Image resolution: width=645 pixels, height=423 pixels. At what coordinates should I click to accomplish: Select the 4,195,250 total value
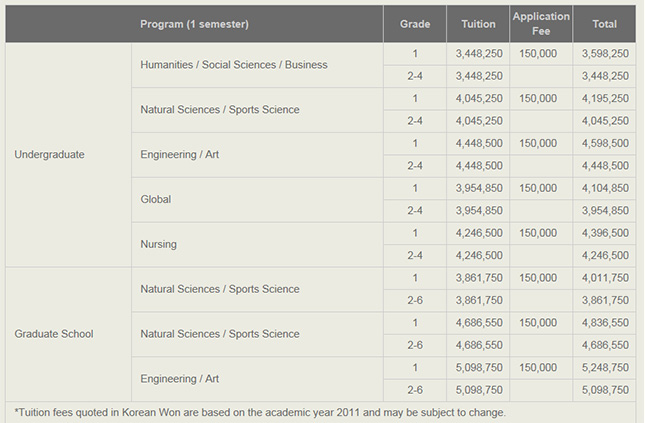(x=604, y=99)
